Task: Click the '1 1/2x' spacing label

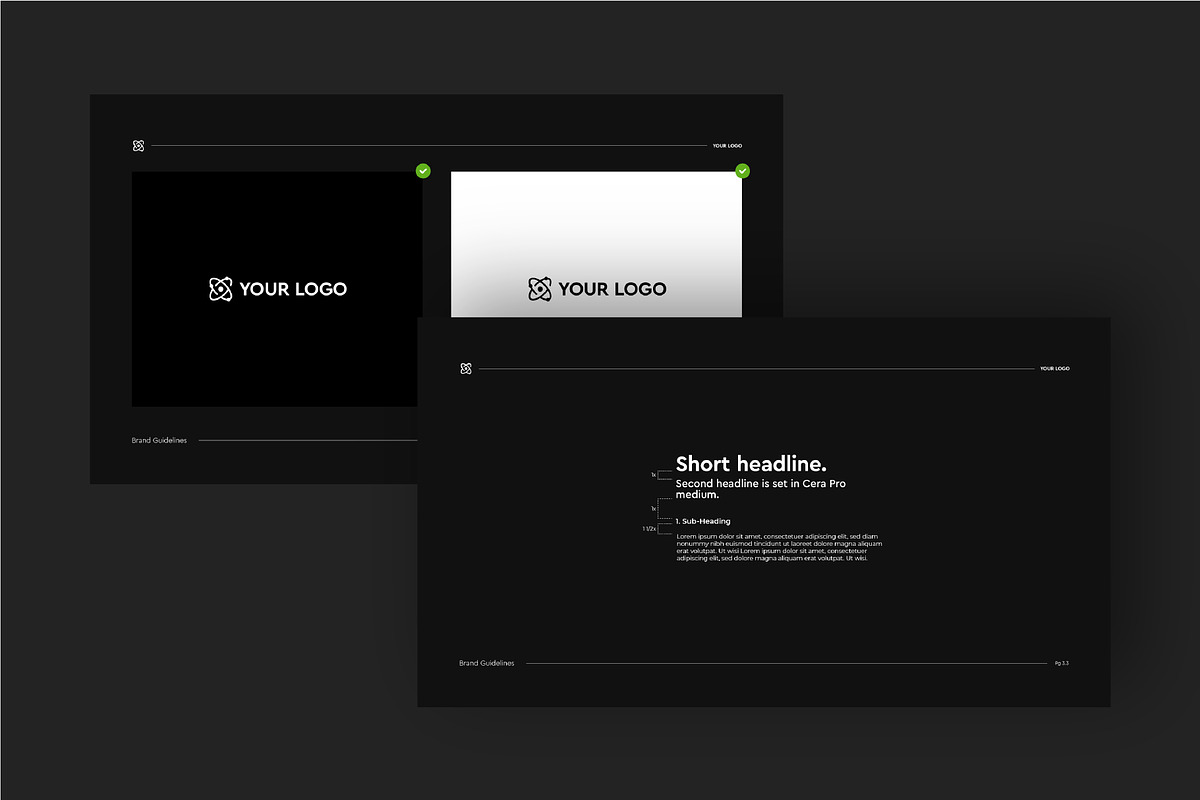Action: click(x=648, y=528)
